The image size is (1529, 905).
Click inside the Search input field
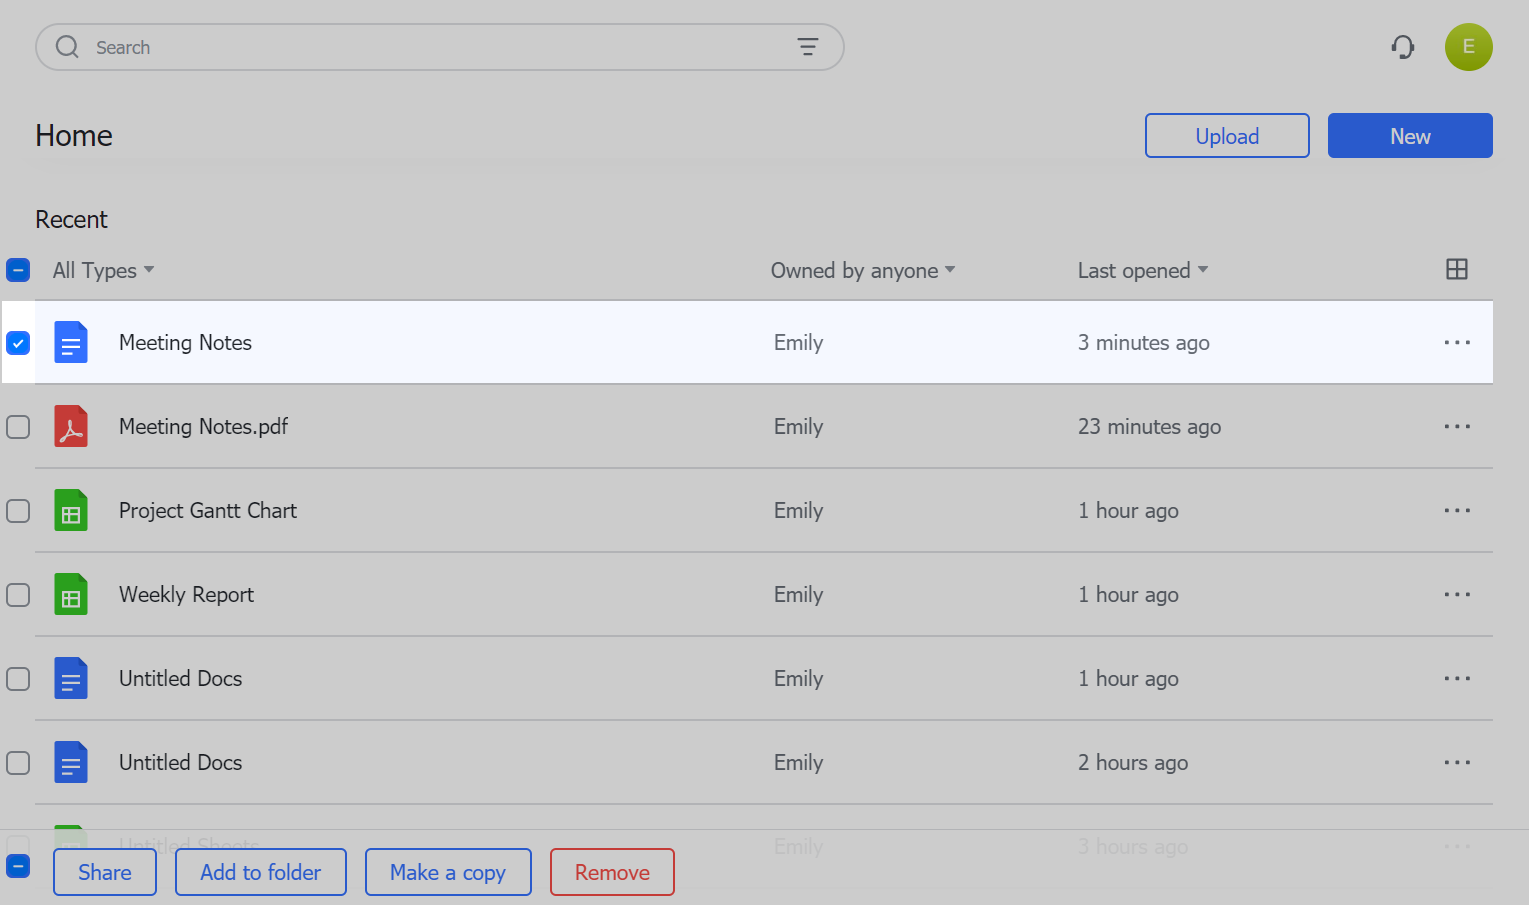pos(430,47)
